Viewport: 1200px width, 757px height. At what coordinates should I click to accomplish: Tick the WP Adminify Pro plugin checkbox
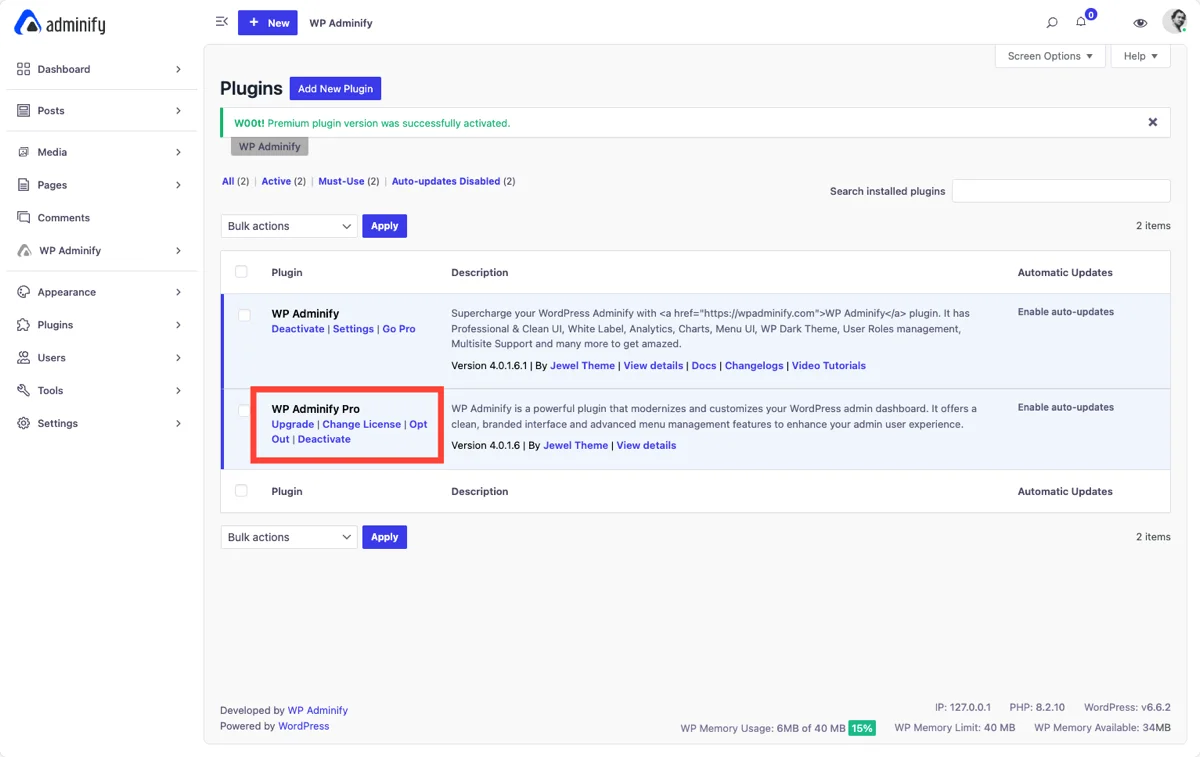(245, 410)
